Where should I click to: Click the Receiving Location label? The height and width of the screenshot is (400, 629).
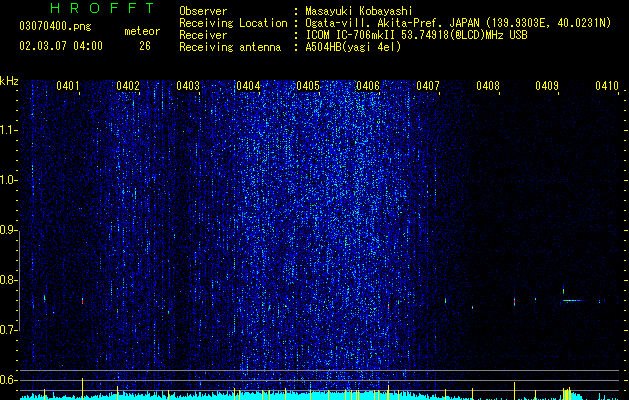click(x=233, y=23)
